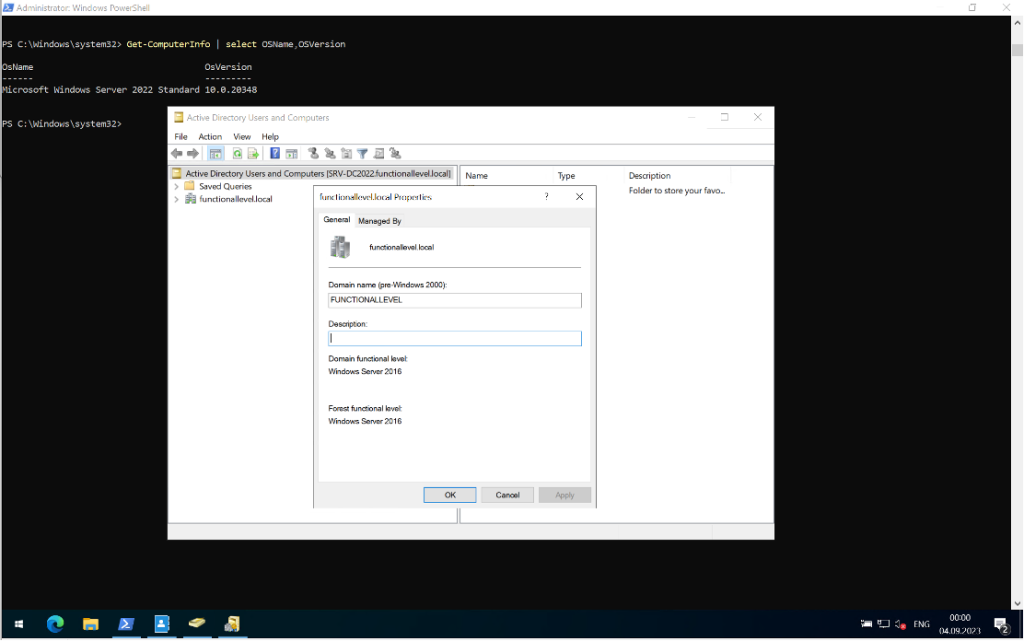
Task: Open the View menu
Action: [241, 136]
